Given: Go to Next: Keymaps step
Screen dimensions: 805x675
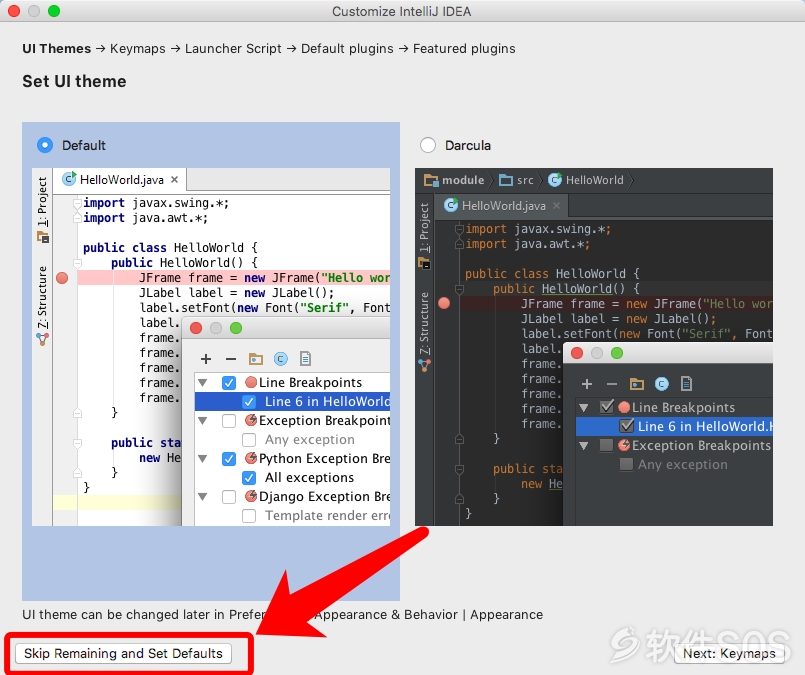Looking at the screenshot, I should pos(729,653).
